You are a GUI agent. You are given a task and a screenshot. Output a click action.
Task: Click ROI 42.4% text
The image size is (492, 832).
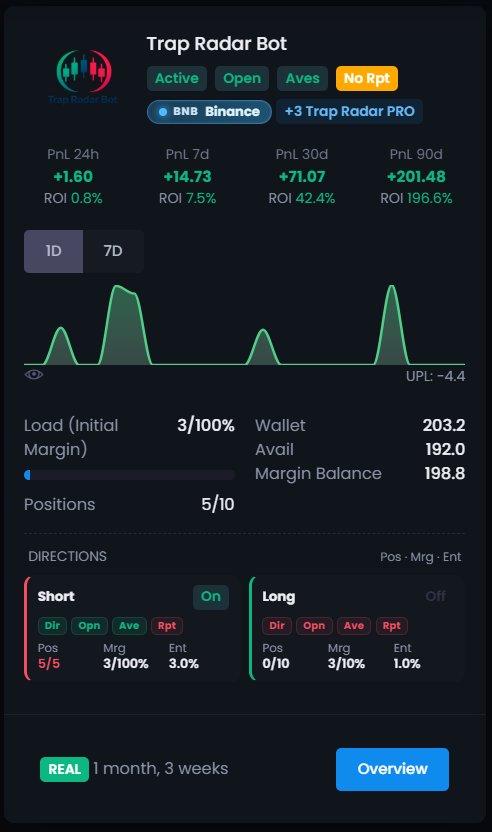pos(302,198)
